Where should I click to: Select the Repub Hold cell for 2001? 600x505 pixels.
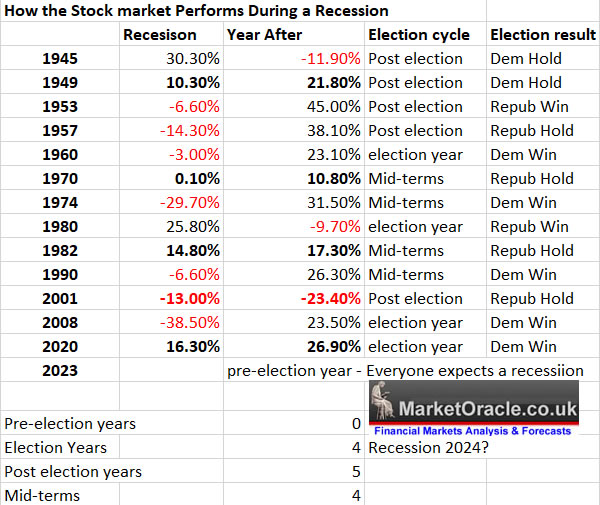[532, 299]
